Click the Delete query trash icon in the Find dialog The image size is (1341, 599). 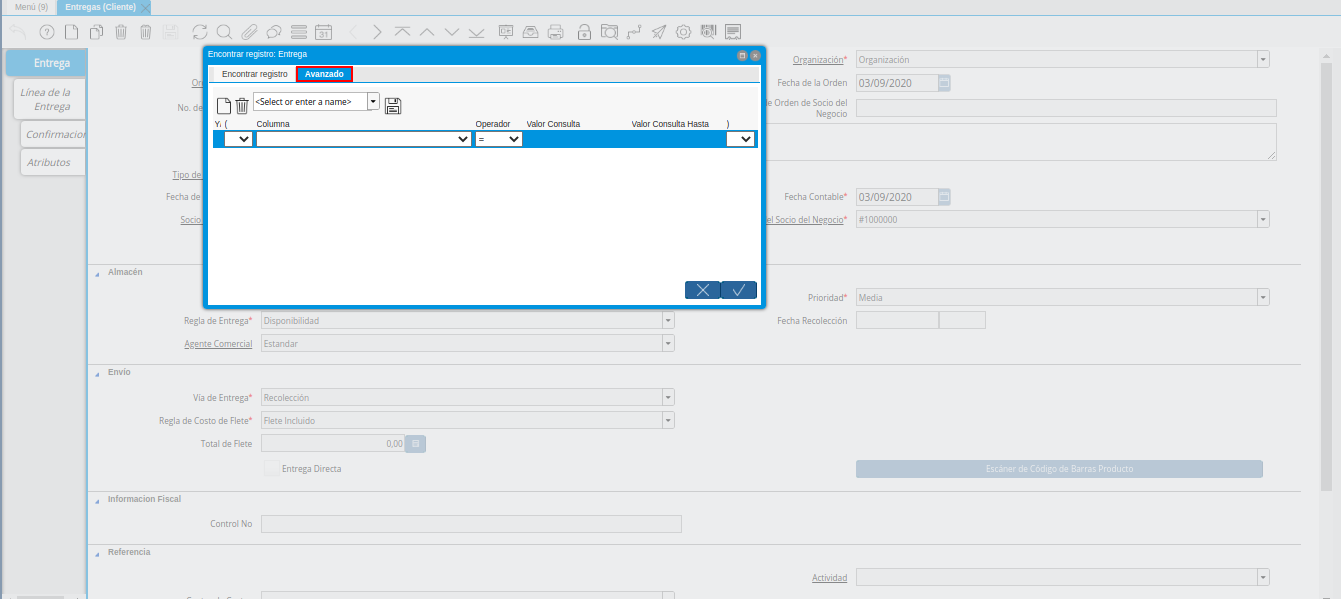(x=241, y=105)
